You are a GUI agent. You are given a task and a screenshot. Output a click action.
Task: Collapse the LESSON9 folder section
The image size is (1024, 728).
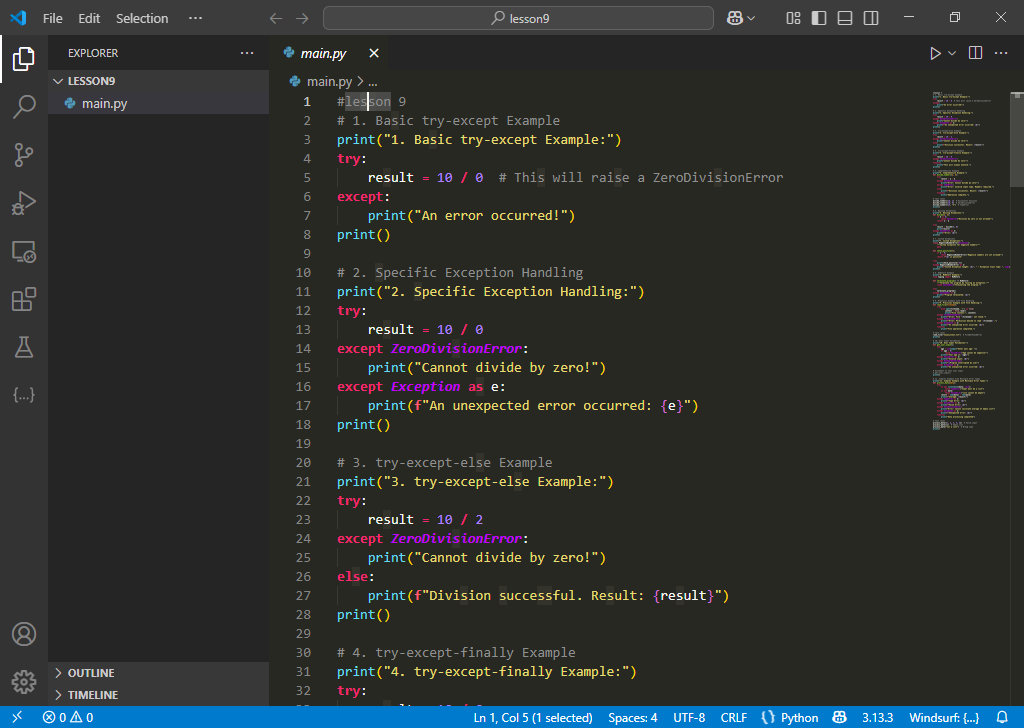[159, 81]
